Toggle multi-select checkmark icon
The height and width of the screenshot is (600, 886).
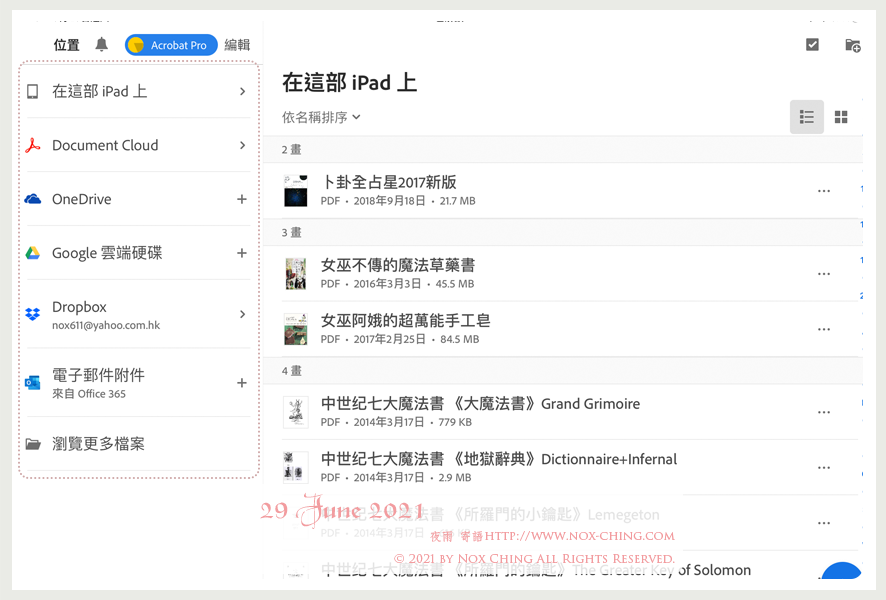coord(812,45)
